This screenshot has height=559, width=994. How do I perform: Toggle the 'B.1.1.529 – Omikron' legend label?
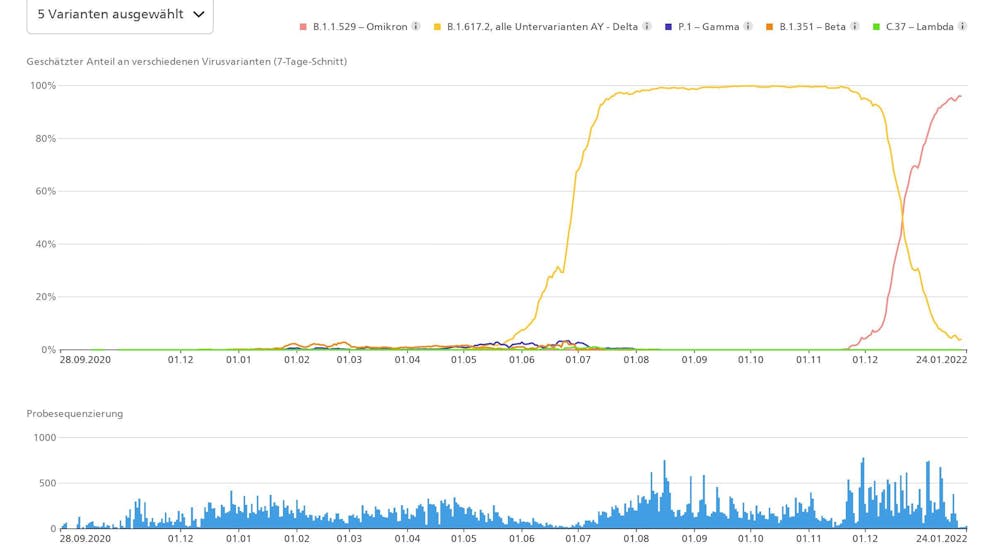pos(360,27)
